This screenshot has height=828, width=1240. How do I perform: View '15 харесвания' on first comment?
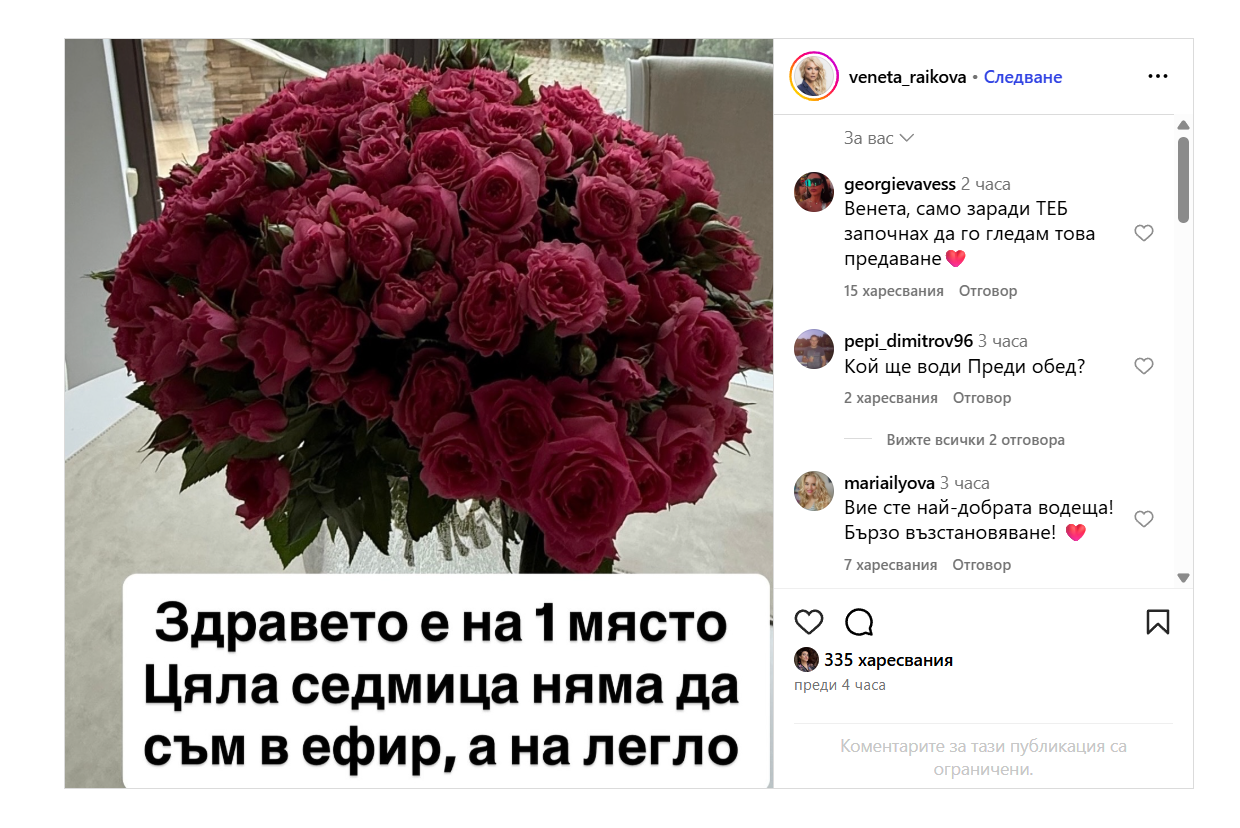pyautogui.click(x=894, y=291)
